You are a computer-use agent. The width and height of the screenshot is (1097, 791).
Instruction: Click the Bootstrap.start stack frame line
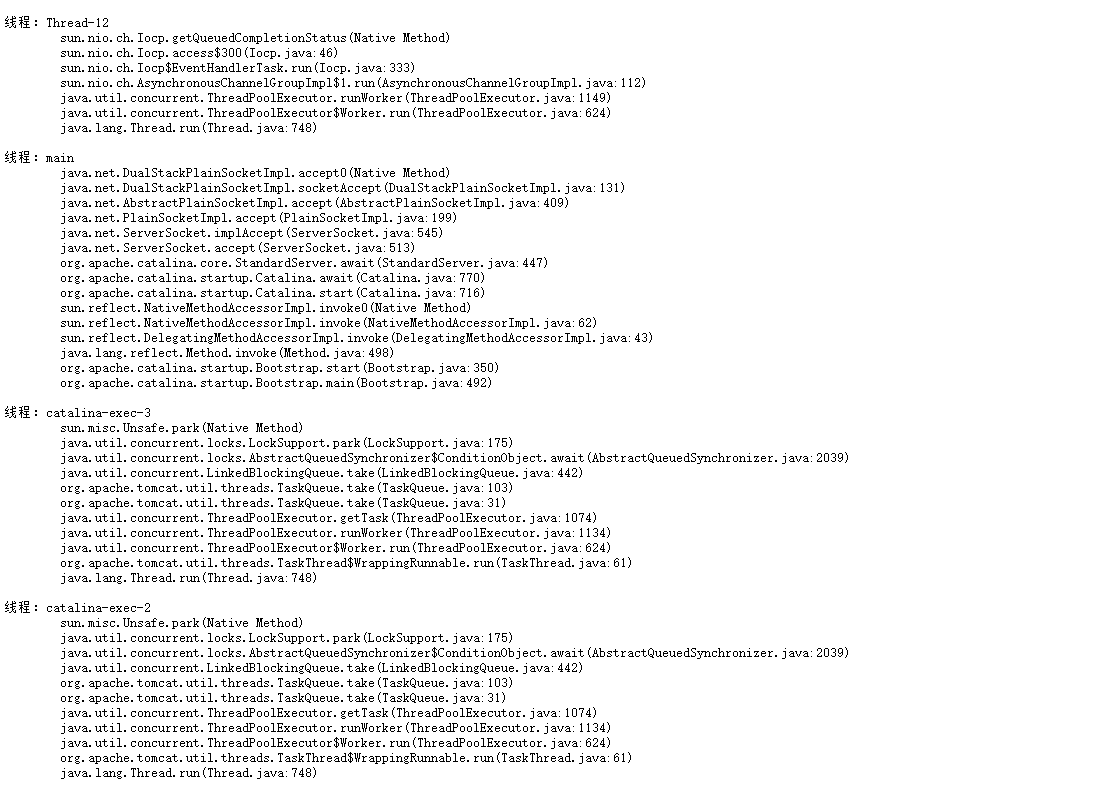click(x=280, y=368)
